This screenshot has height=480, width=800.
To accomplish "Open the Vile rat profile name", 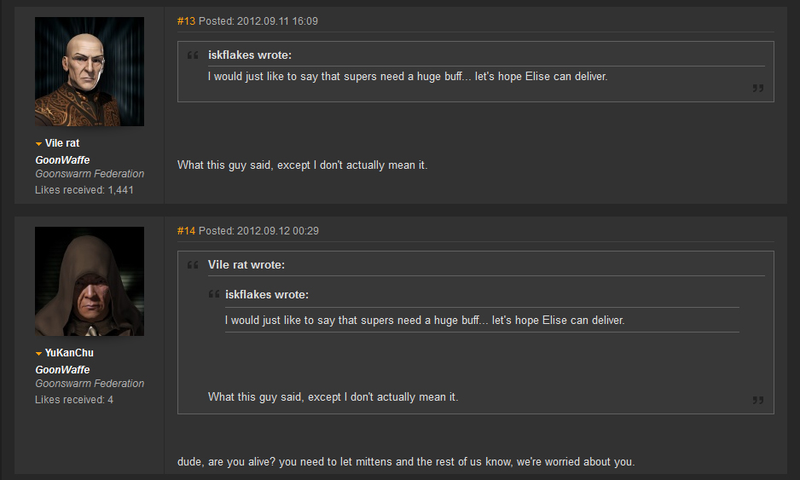I will point(62,143).
